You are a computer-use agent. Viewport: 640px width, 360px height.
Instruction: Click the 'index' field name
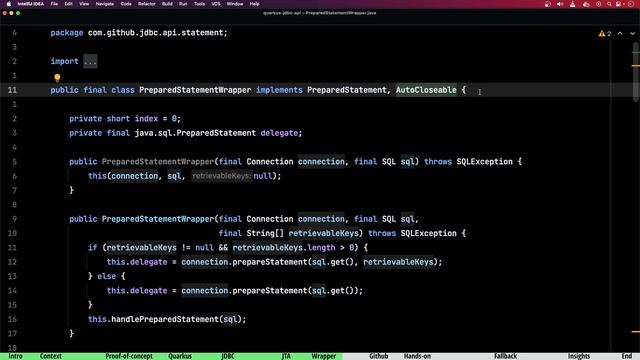tap(146, 119)
